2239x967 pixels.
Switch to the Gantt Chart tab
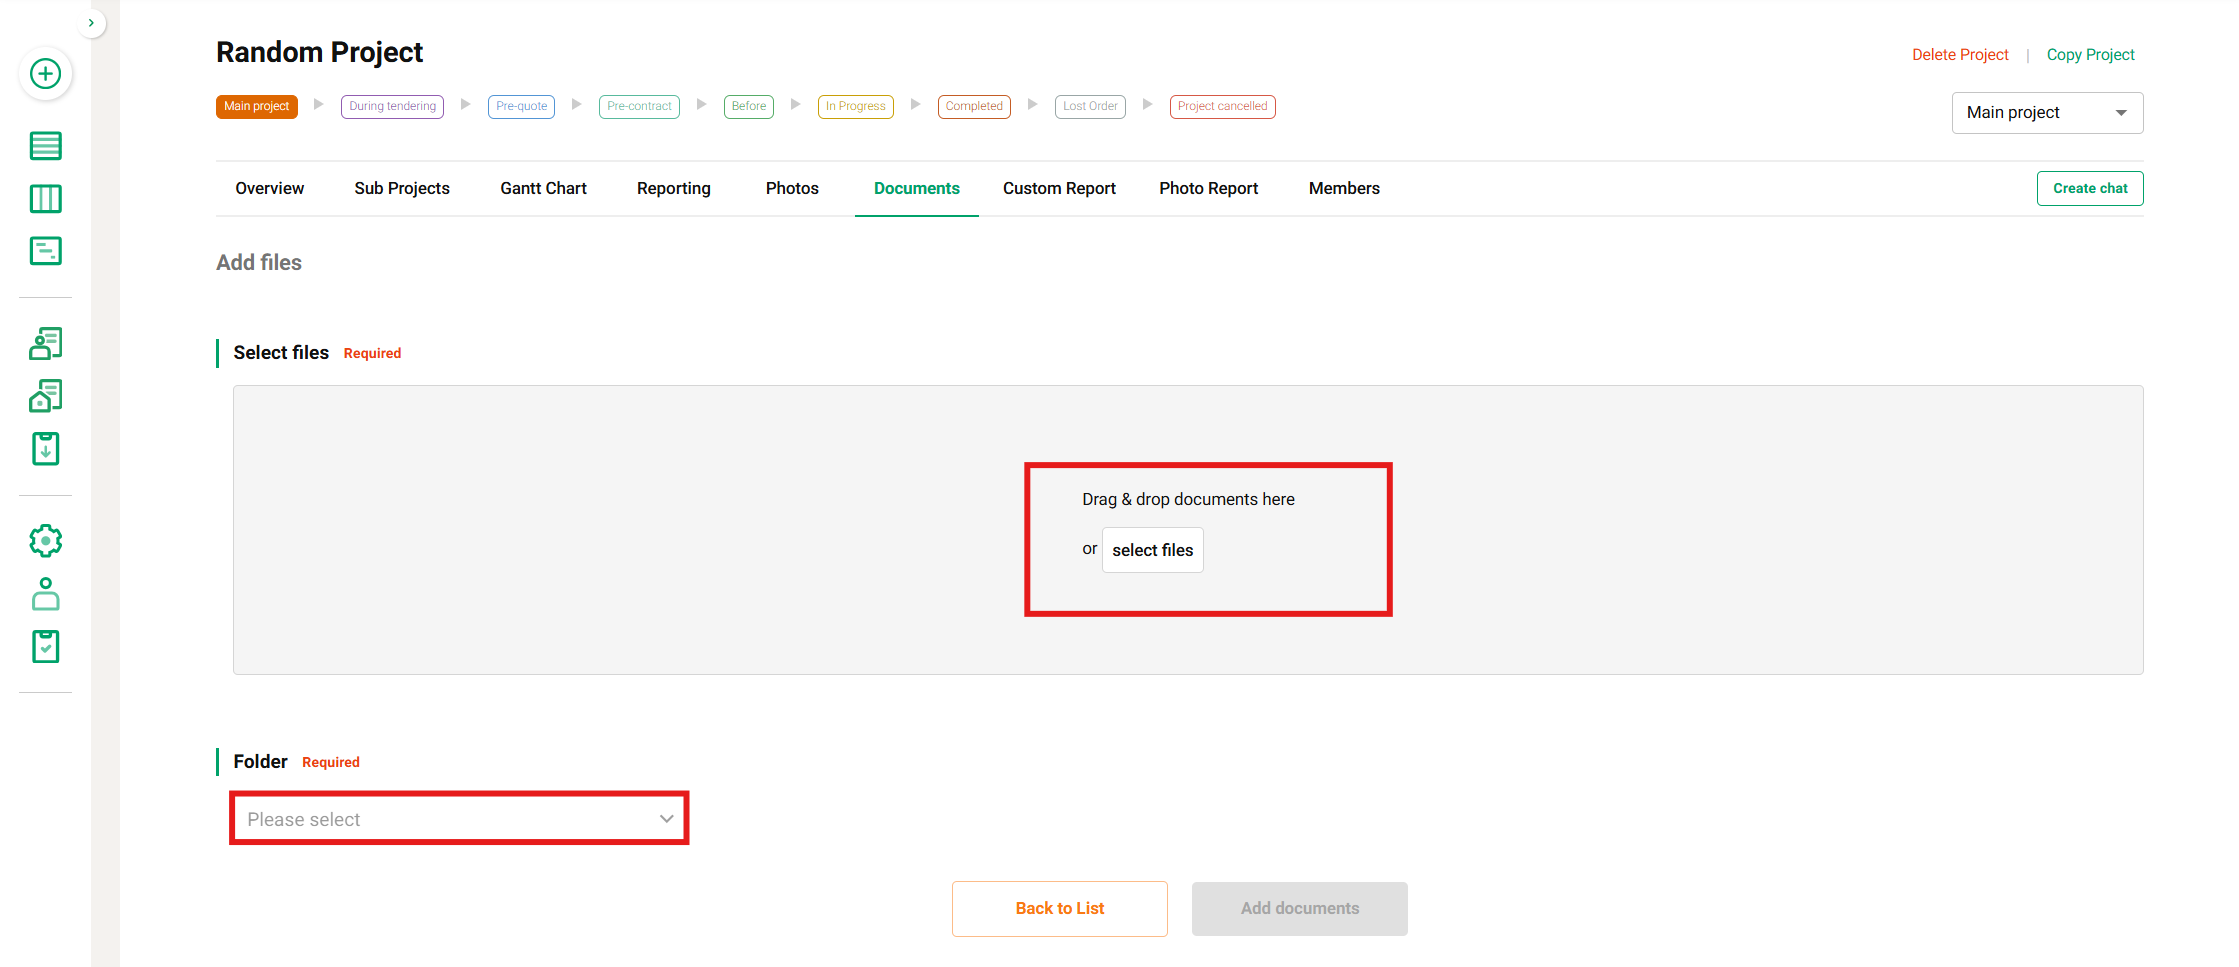tap(543, 188)
